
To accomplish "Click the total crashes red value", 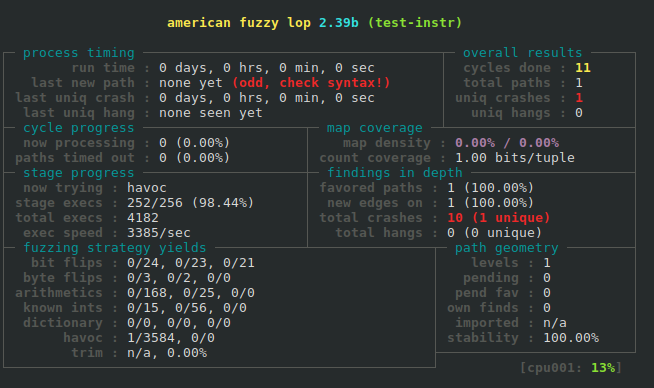I will click(498, 218).
